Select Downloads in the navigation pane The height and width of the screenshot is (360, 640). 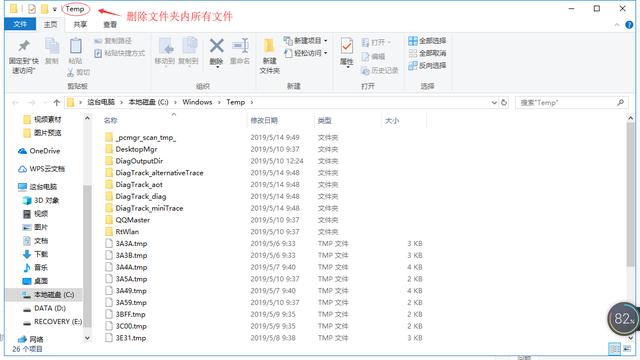[36, 254]
